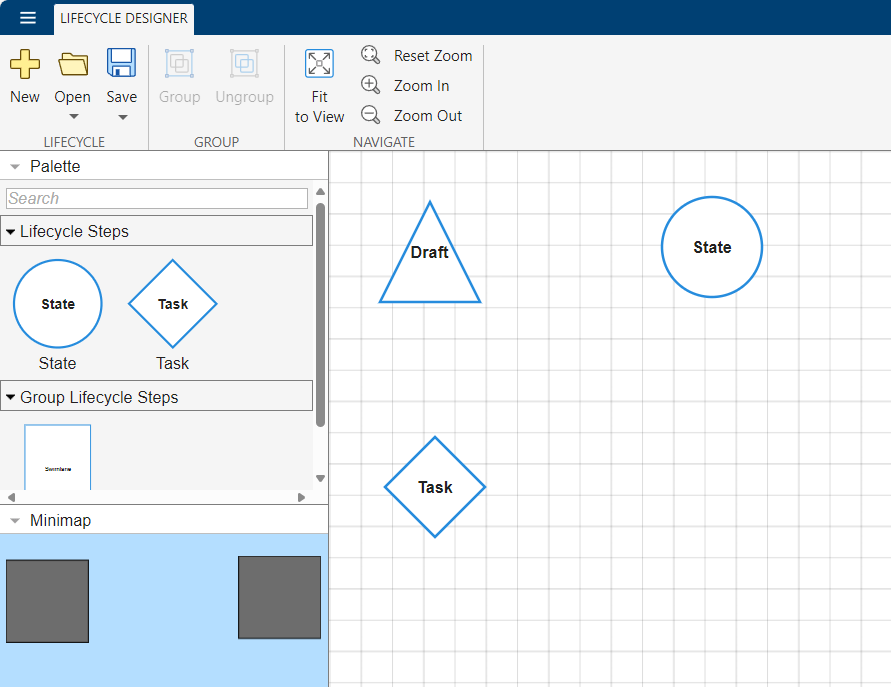Open the dropdown arrow under Save
Screen dimensions: 891x687
(122, 117)
